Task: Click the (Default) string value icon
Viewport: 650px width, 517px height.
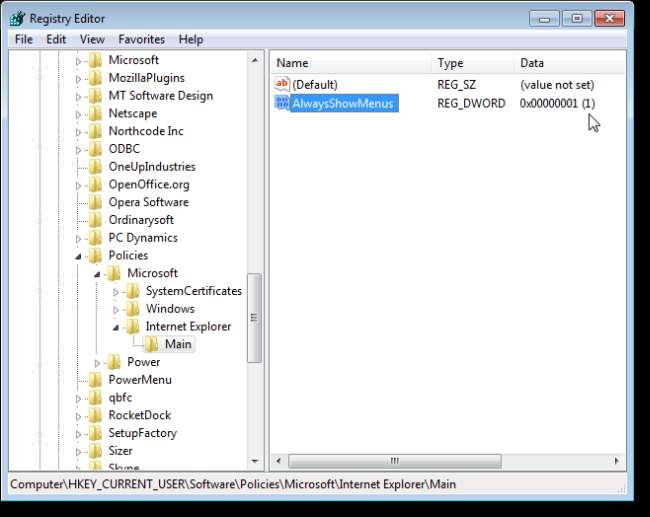Action: pos(282,84)
